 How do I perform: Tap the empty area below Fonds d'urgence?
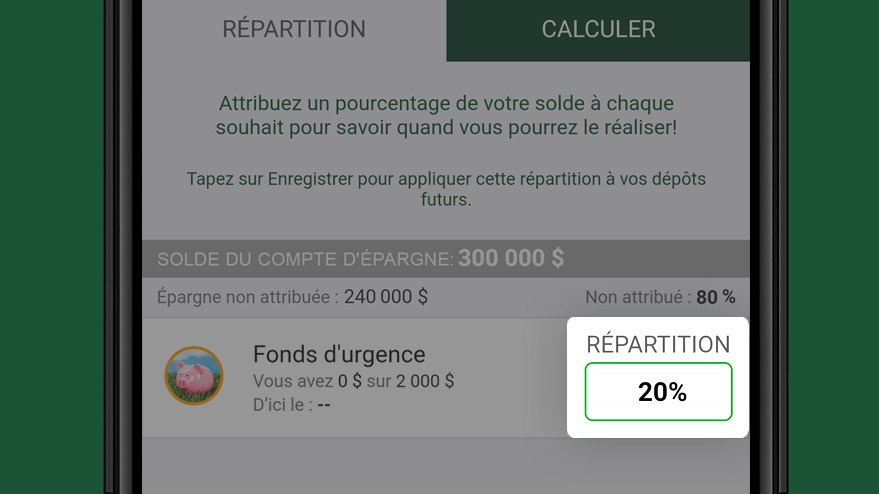(x=446, y=466)
